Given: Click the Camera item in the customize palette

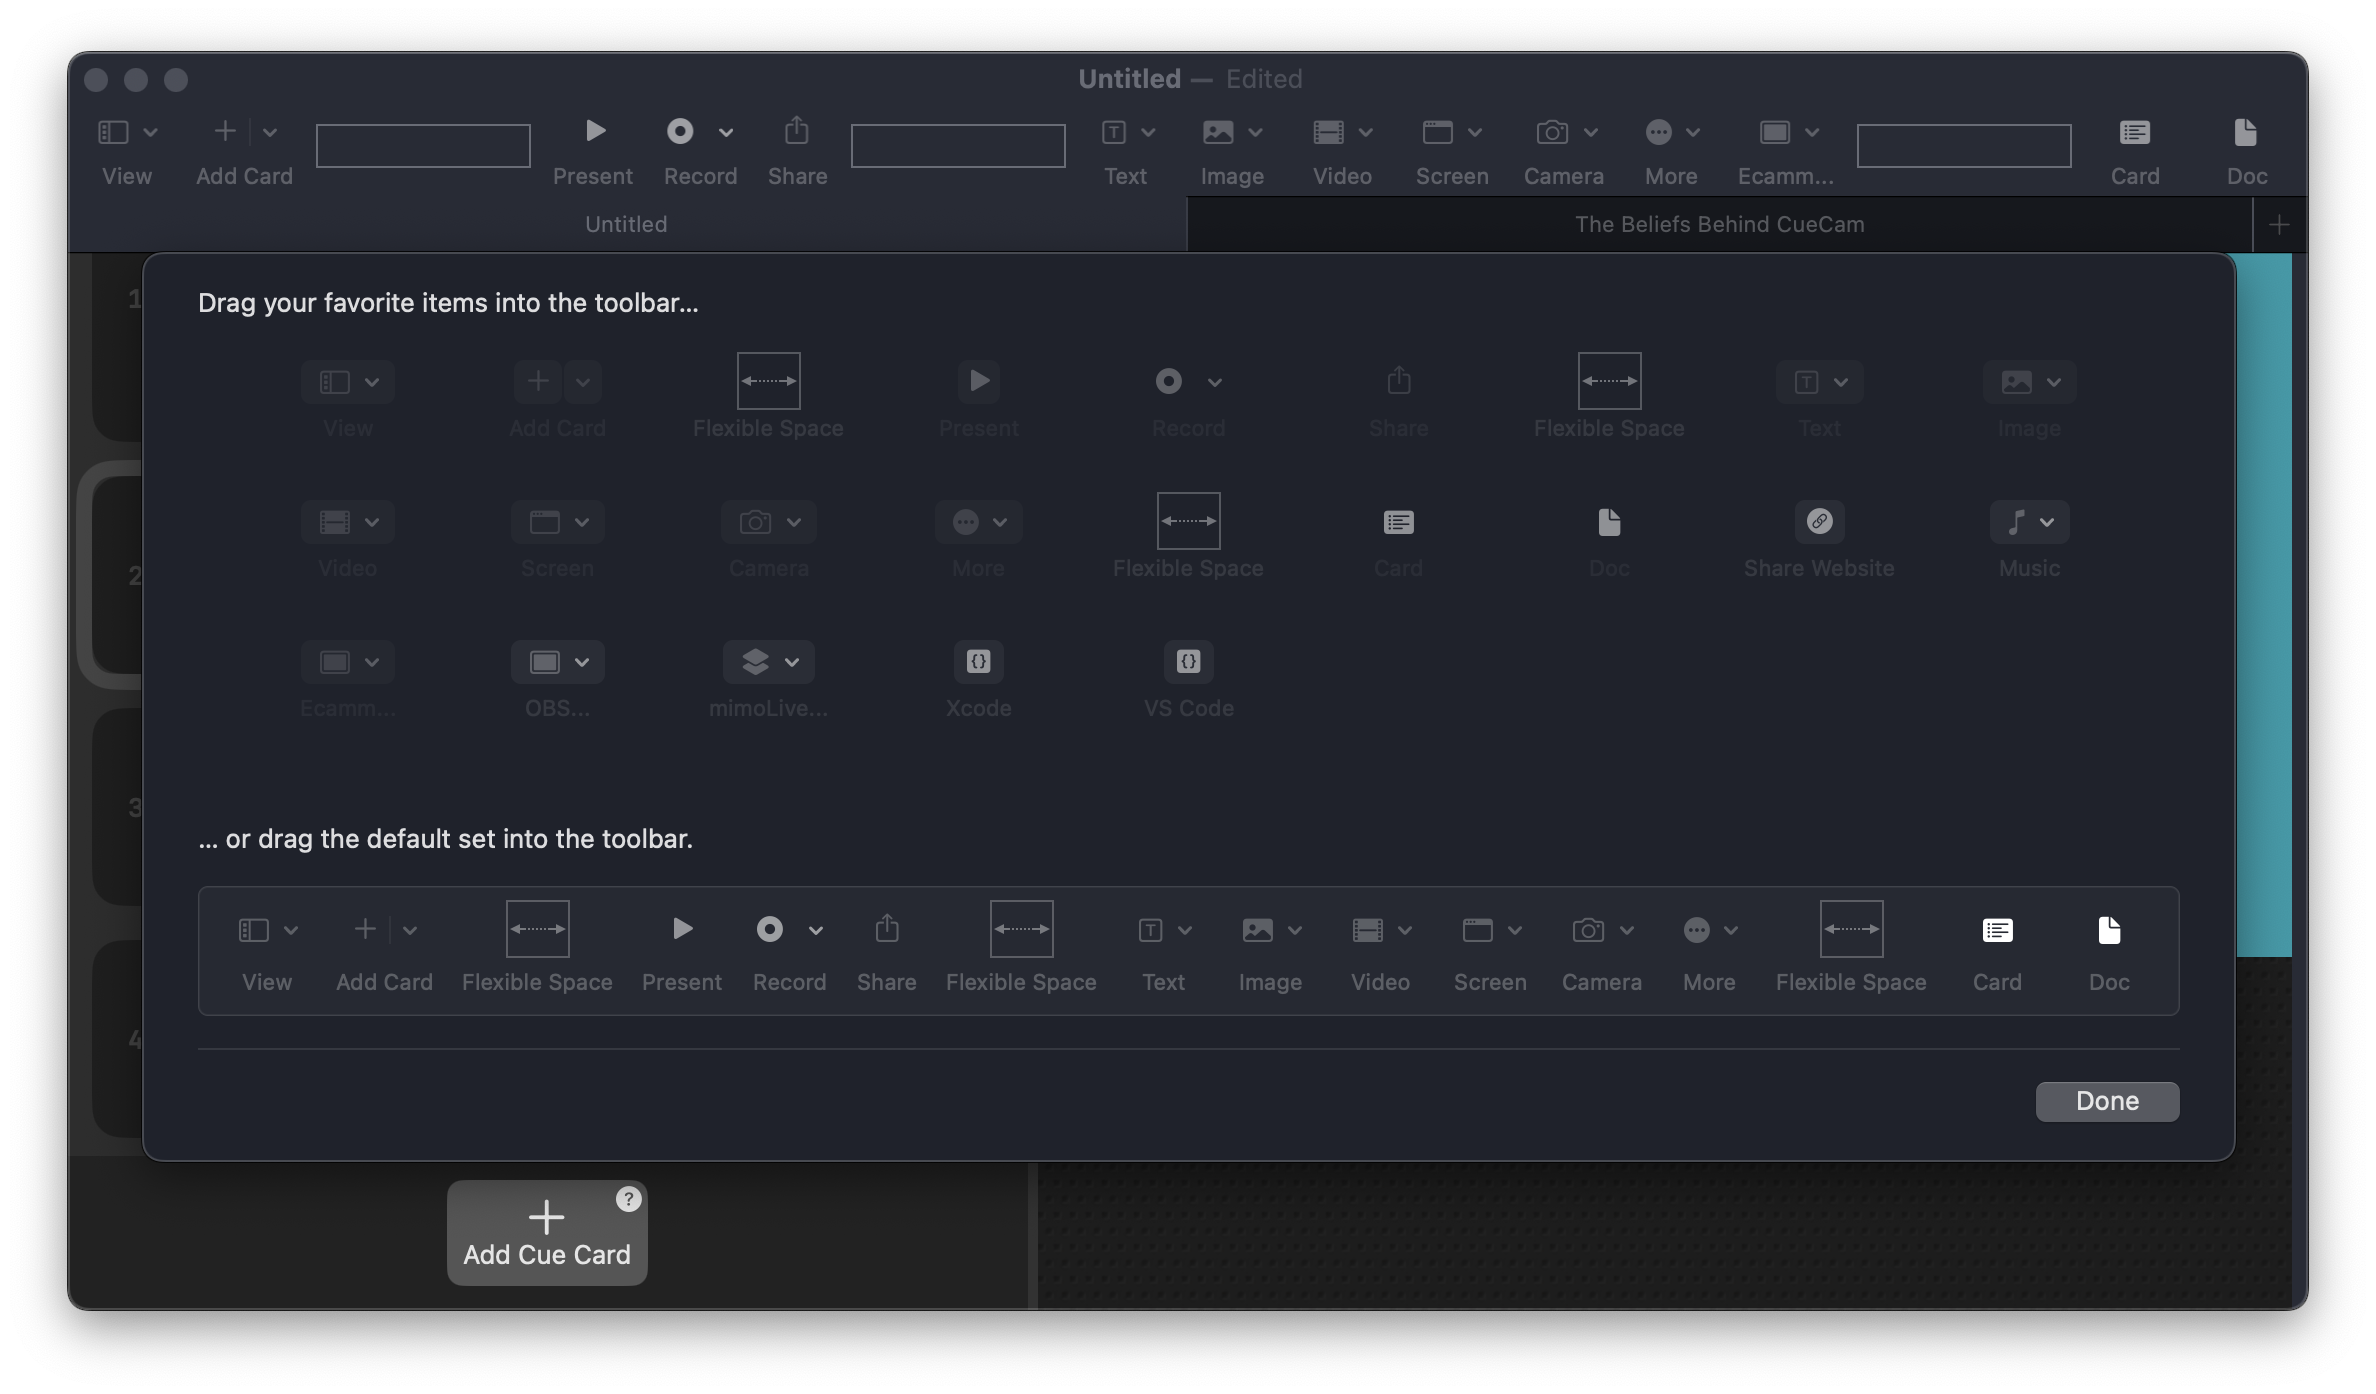Looking at the screenshot, I should pos(768,539).
